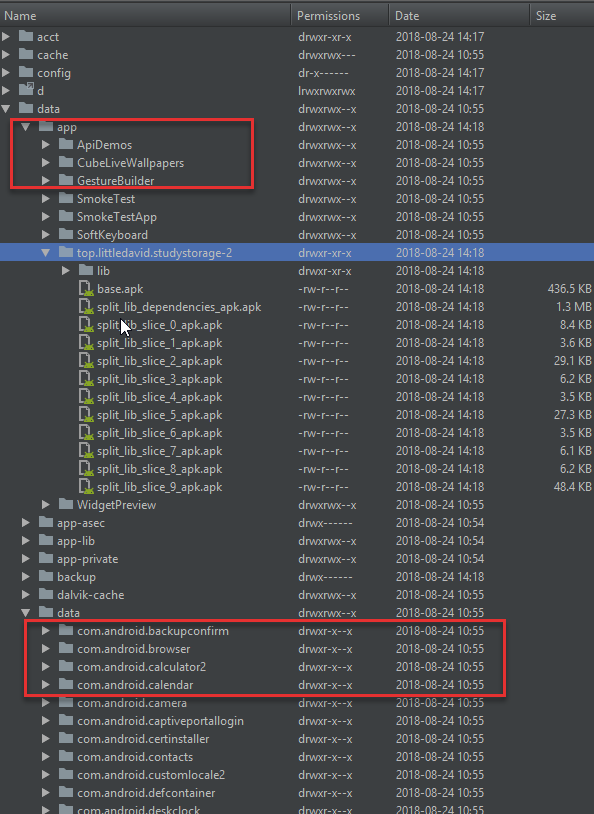Expand the cache folder arrow
594x814 pixels.
(x=6, y=55)
